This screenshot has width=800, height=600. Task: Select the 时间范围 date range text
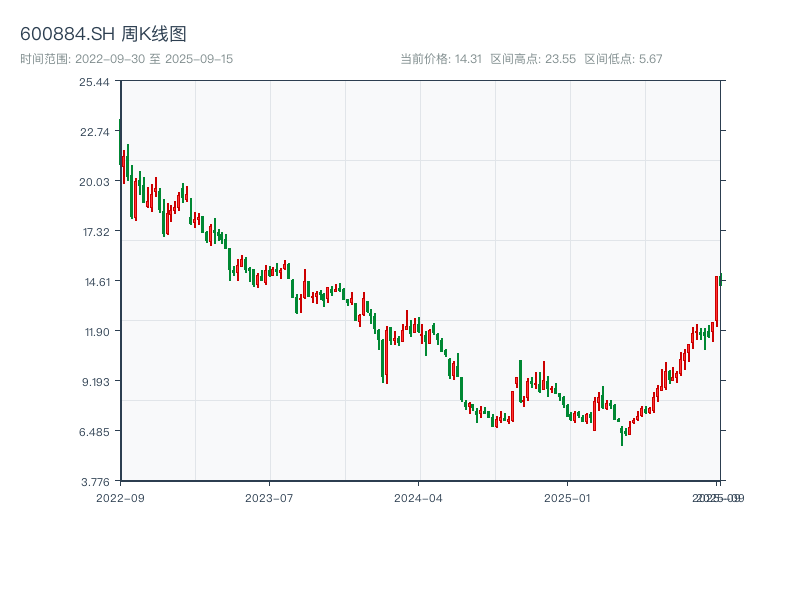(x=127, y=59)
